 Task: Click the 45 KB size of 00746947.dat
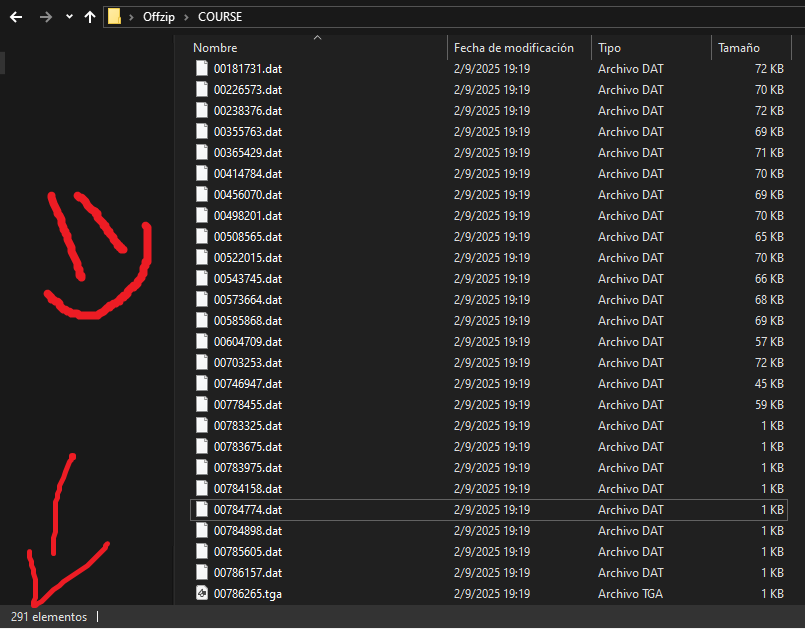[769, 384]
